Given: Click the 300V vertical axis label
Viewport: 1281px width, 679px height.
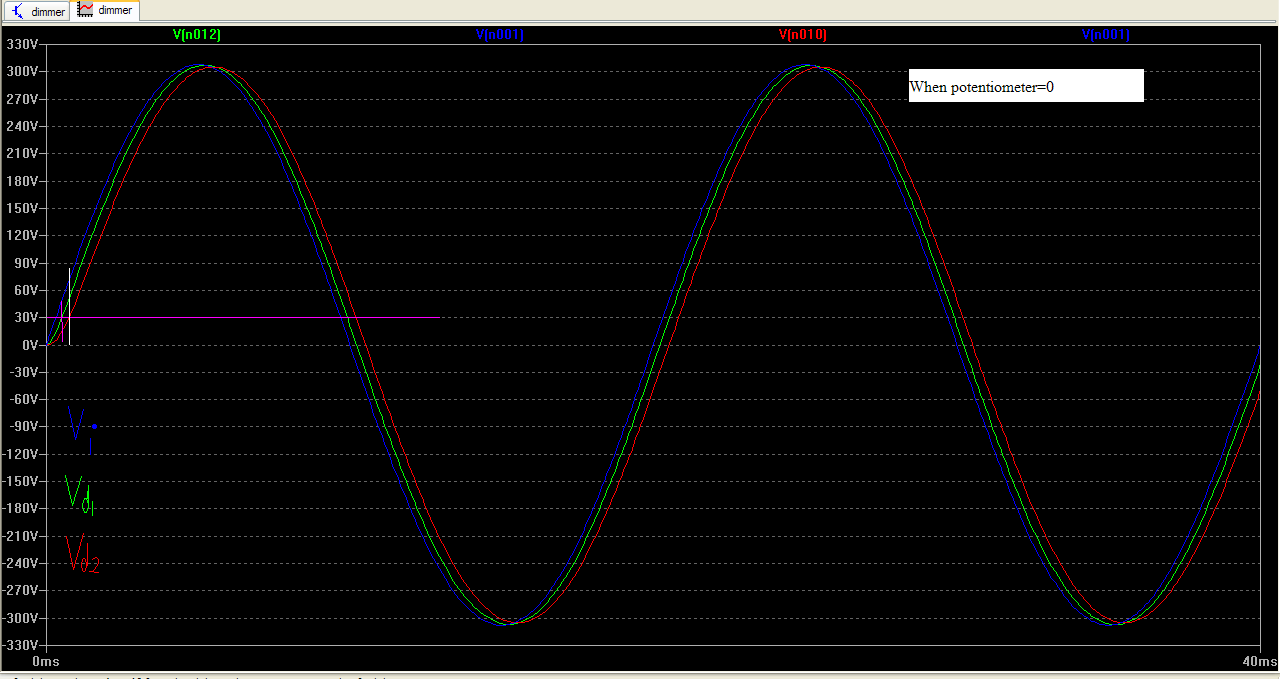Looking at the screenshot, I should pos(22,72).
